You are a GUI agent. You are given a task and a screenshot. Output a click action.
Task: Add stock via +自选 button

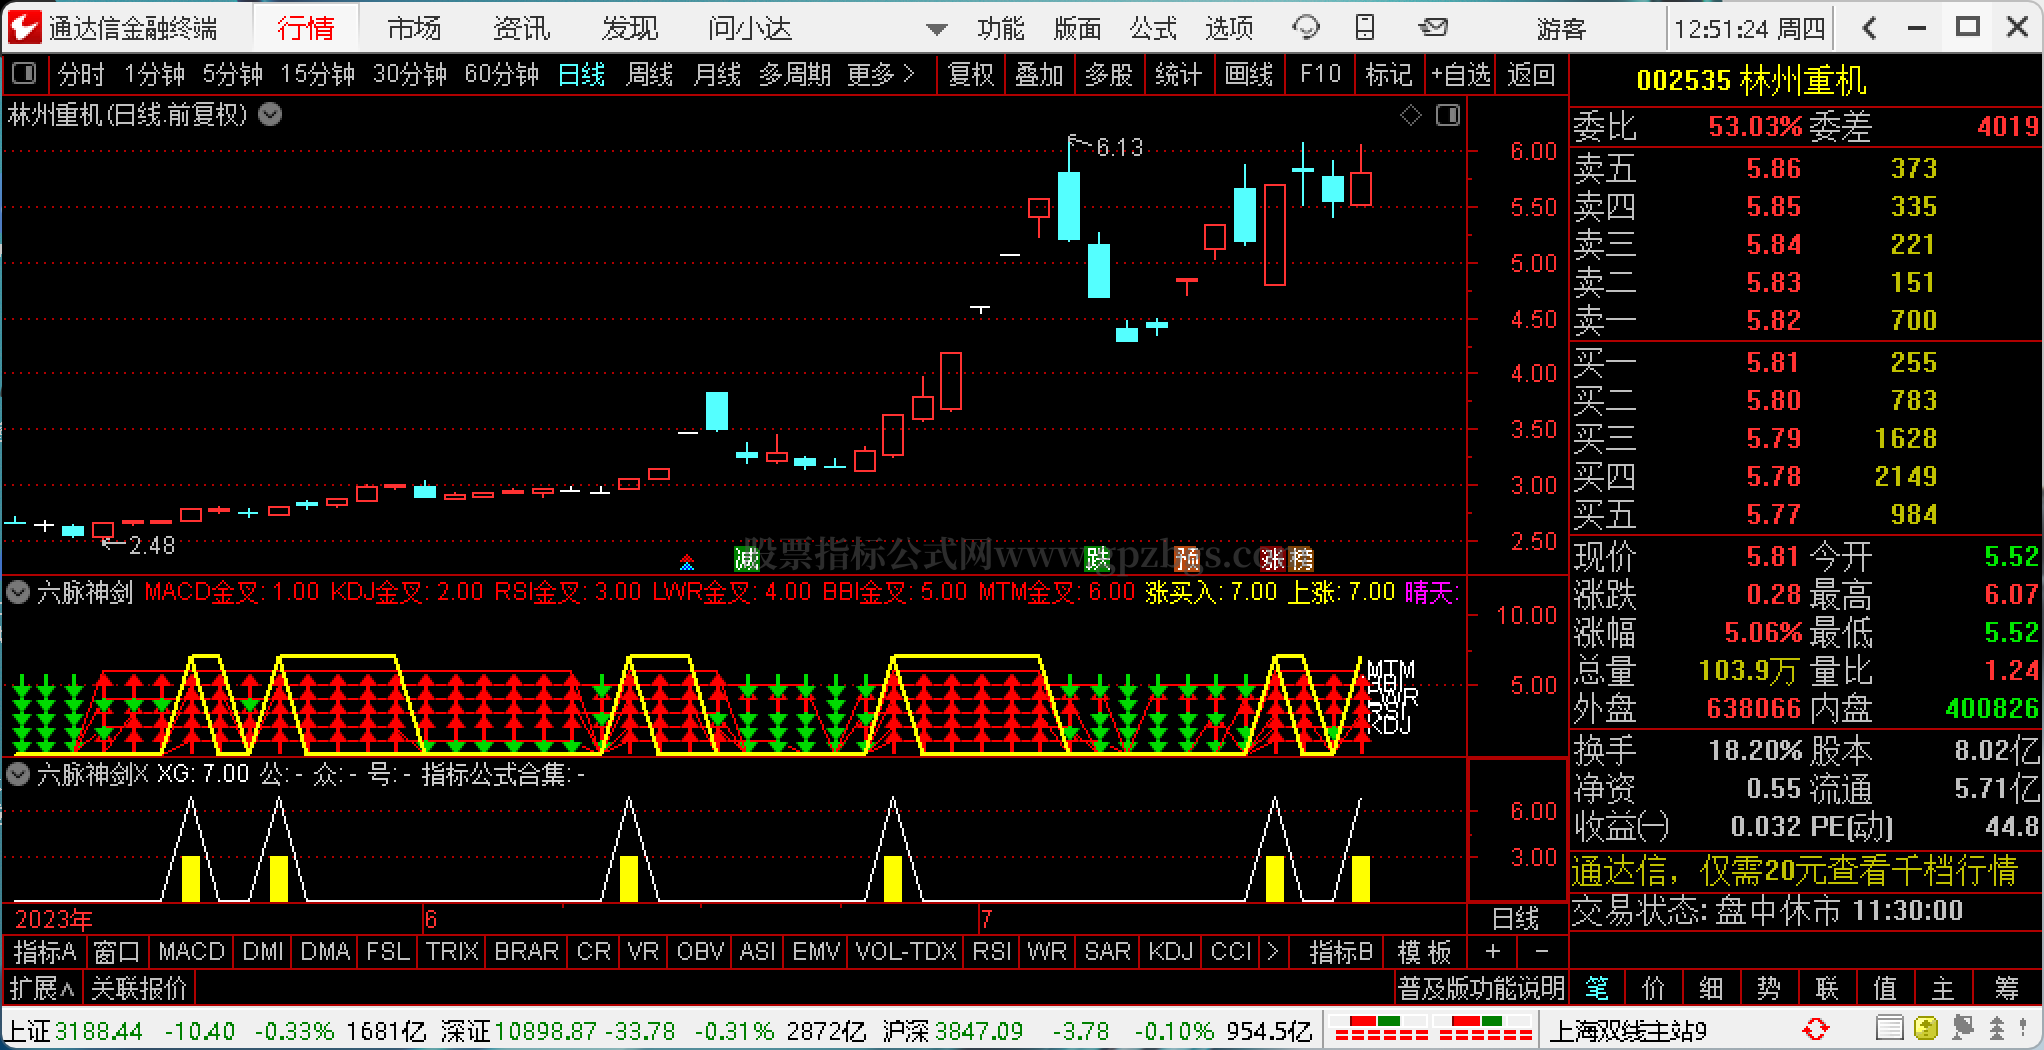(1460, 74)
